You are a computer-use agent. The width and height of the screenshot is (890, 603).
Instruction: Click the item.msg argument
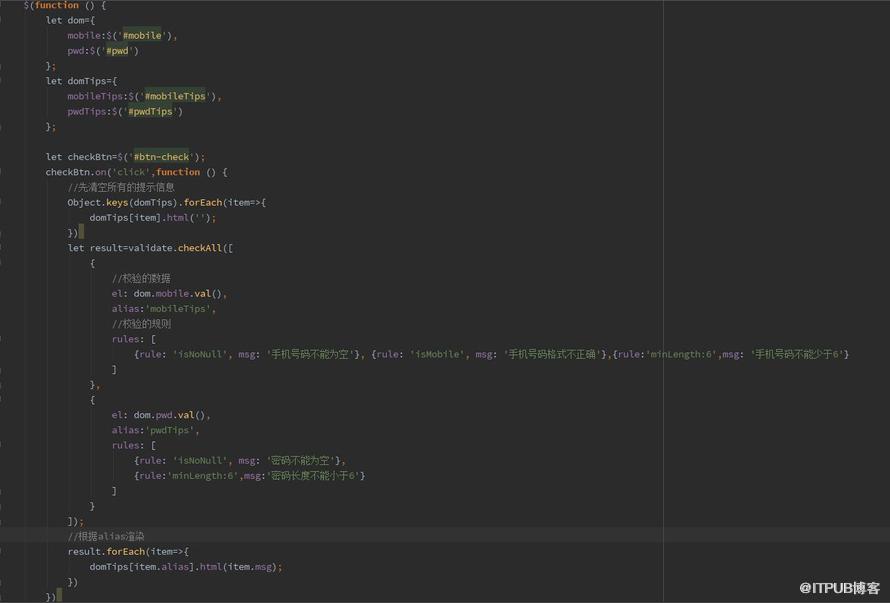click(250, 567)
